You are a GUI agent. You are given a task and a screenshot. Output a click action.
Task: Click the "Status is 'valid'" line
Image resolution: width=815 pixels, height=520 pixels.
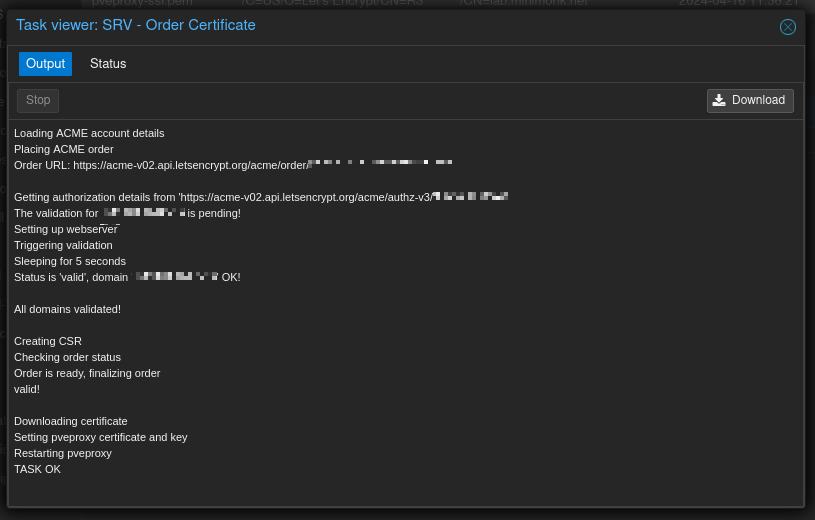pos(127,277)
